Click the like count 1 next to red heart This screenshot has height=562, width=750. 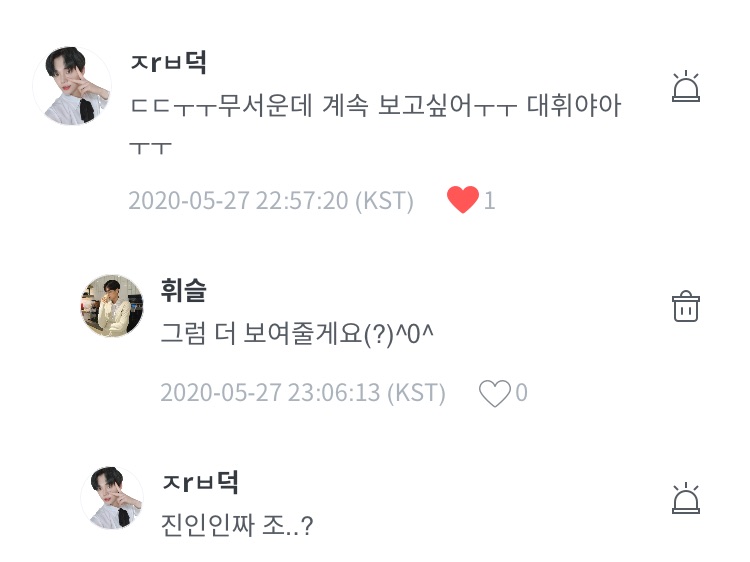489,201
